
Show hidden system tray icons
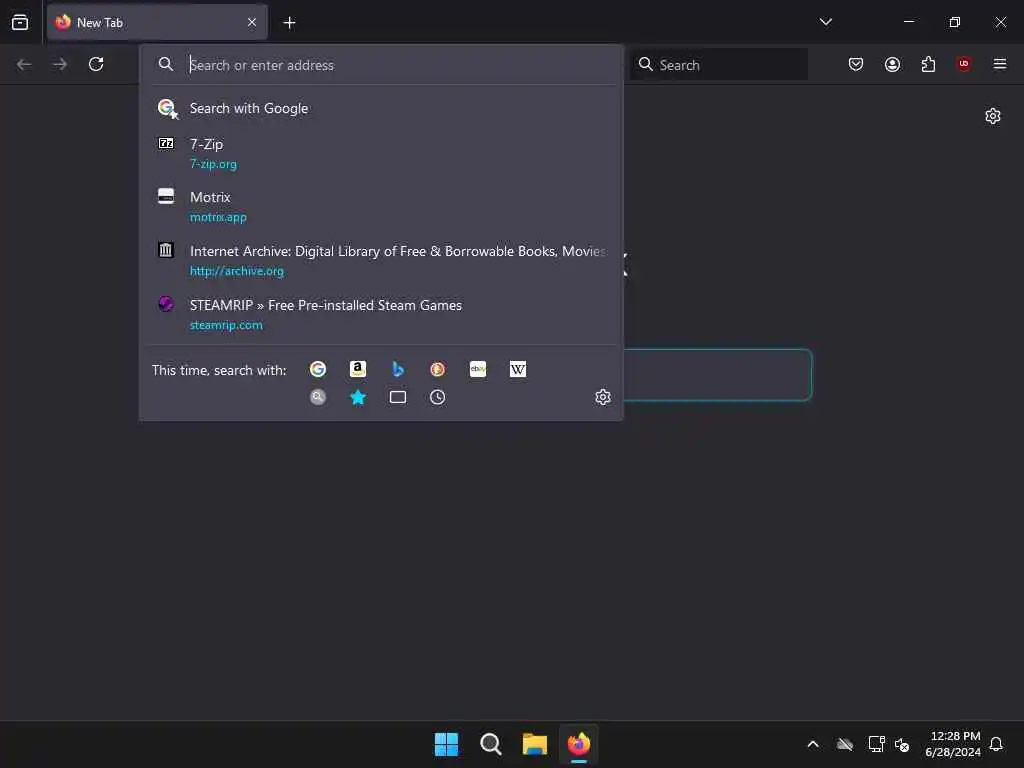(813, 744)
